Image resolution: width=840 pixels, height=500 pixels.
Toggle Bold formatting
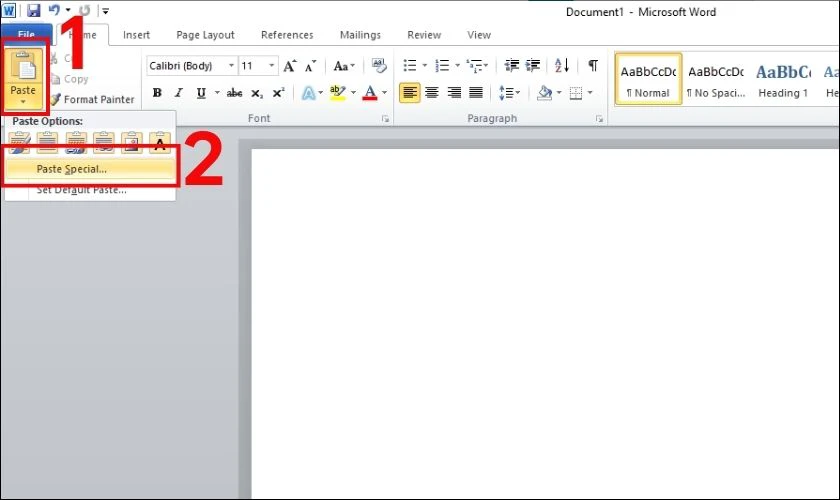pyautogui.click(x=157, y=93)
